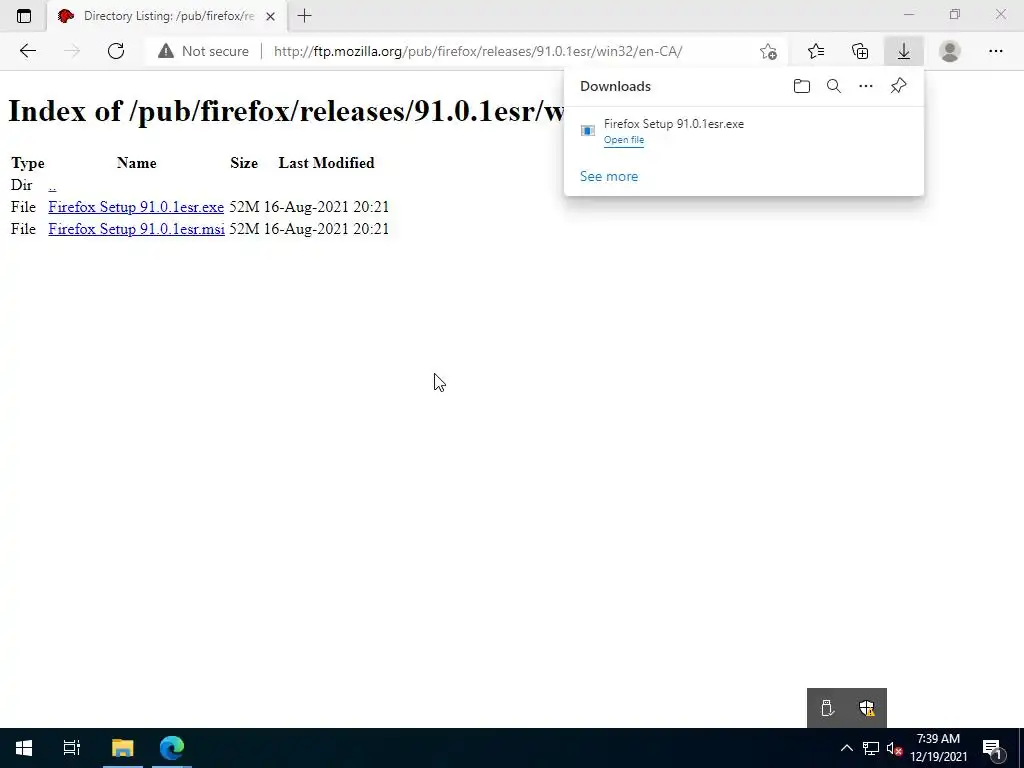Click the parent directory .. link

click(x=52, y=185)
